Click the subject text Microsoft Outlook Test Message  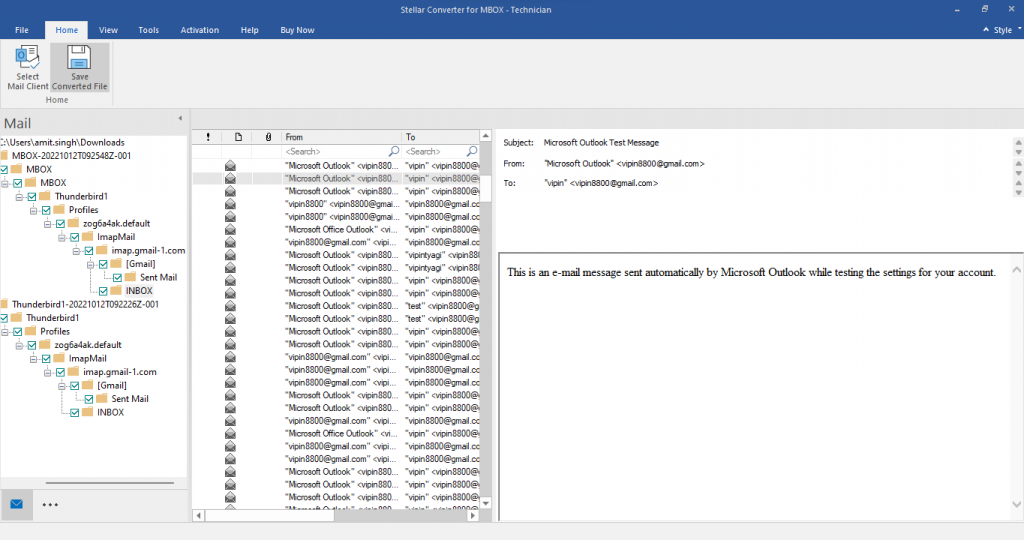pyautogui.click(x=601, y=142)
